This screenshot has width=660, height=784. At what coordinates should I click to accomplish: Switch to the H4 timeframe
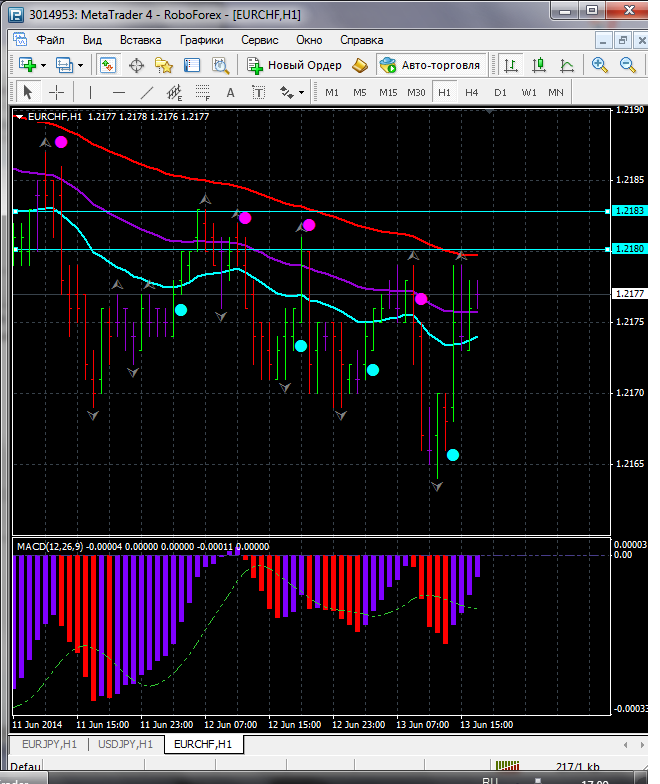pyautogui.click(x=472, y=92)
